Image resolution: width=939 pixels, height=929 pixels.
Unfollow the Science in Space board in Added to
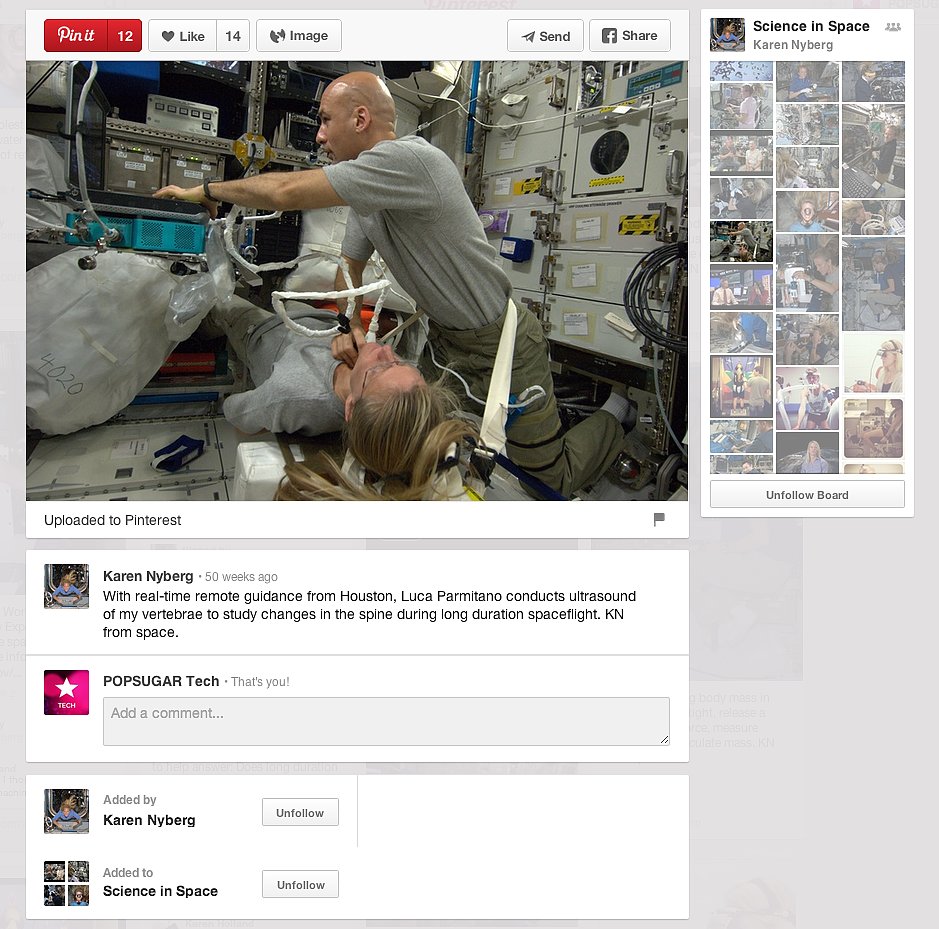click(x=300, y=885)
